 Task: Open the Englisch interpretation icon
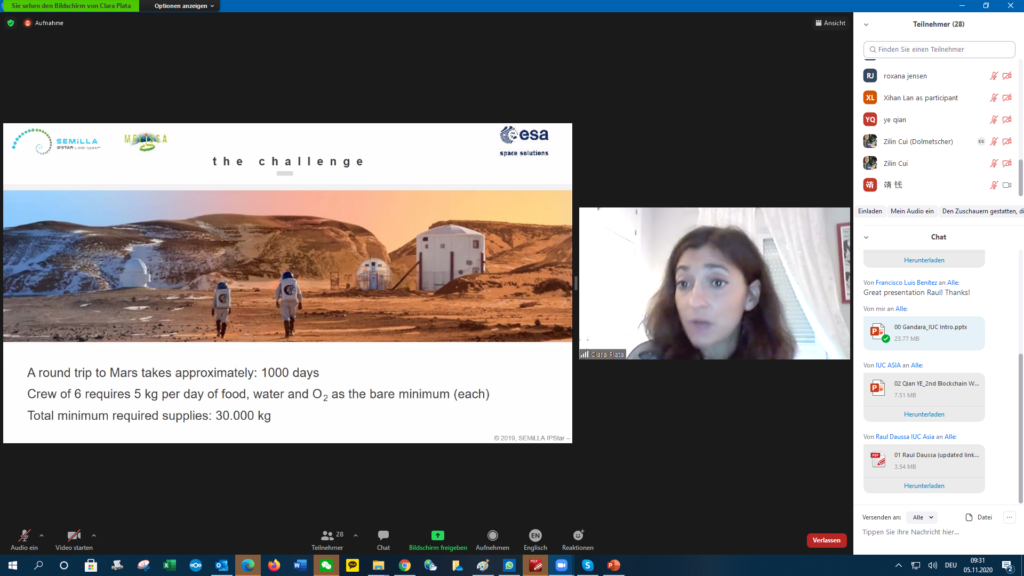(535, 536)
